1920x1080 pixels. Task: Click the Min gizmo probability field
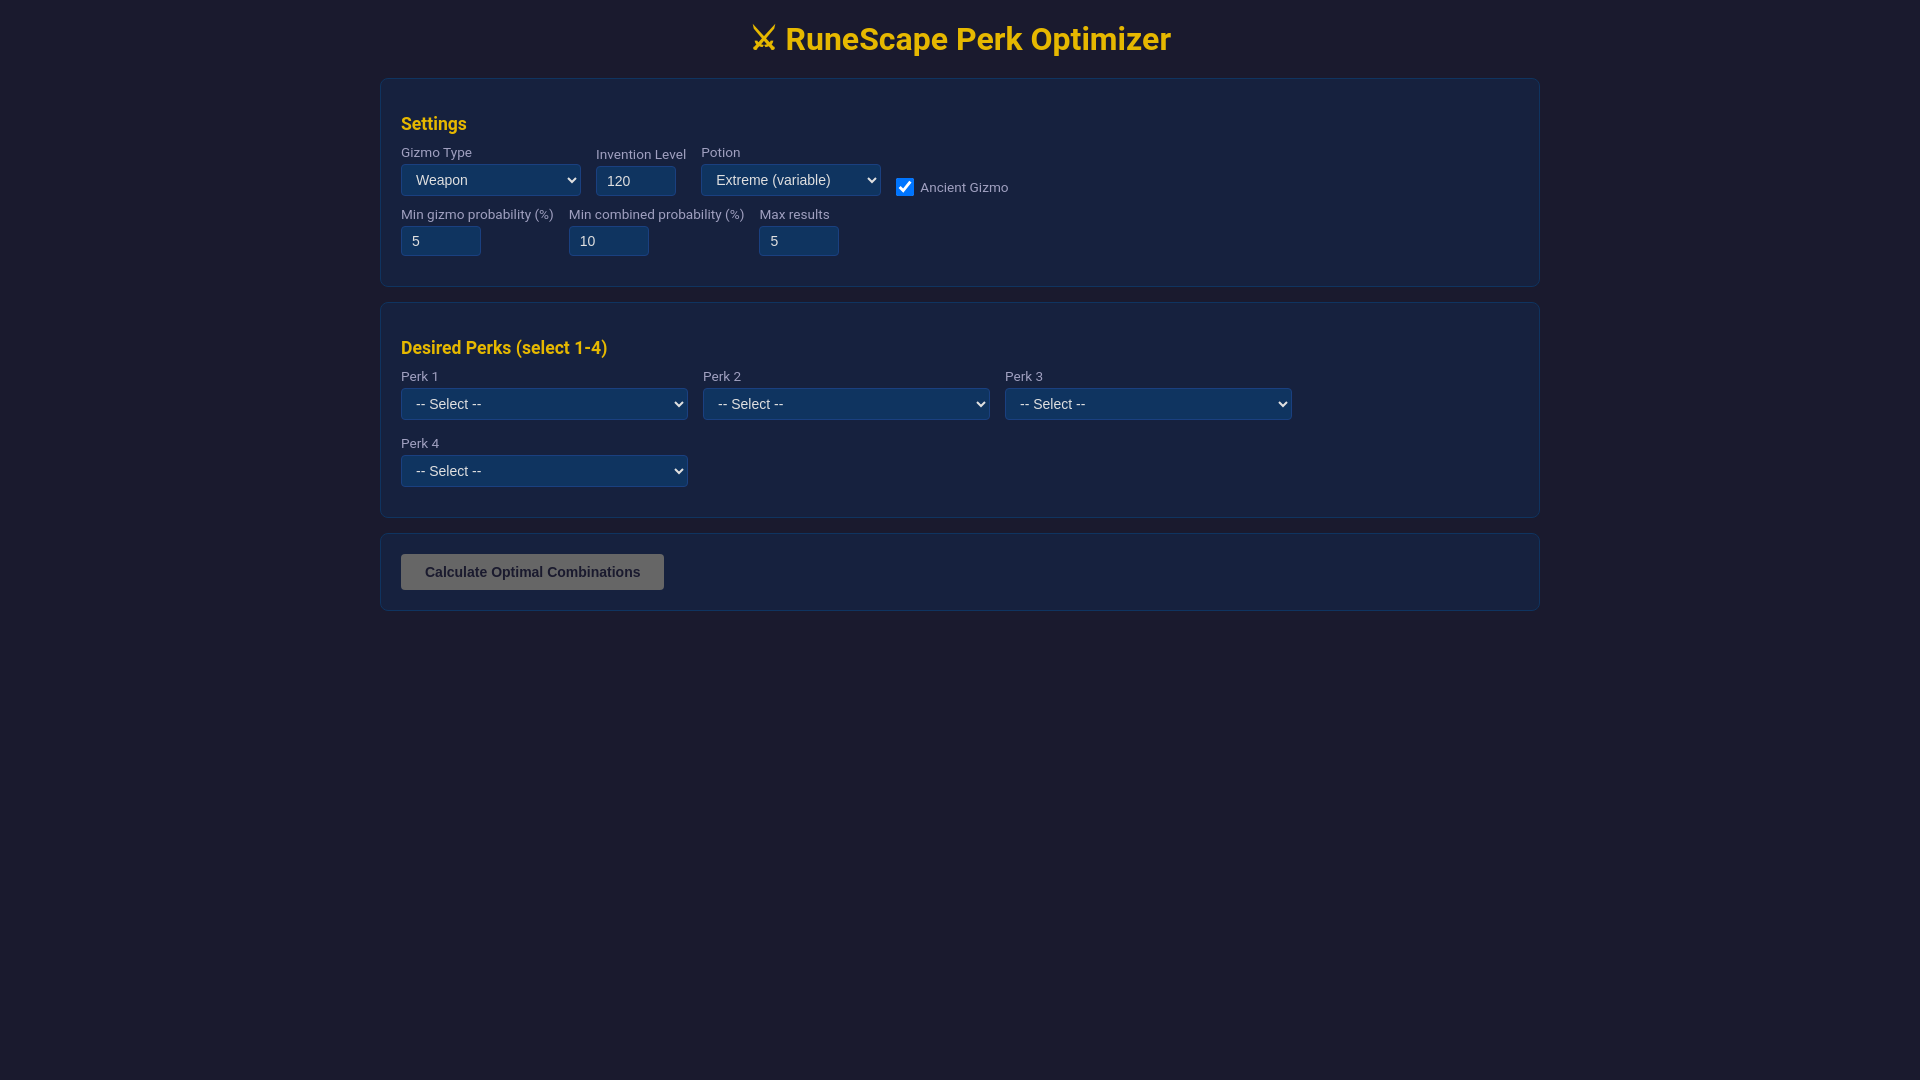[x=441, y=241]
